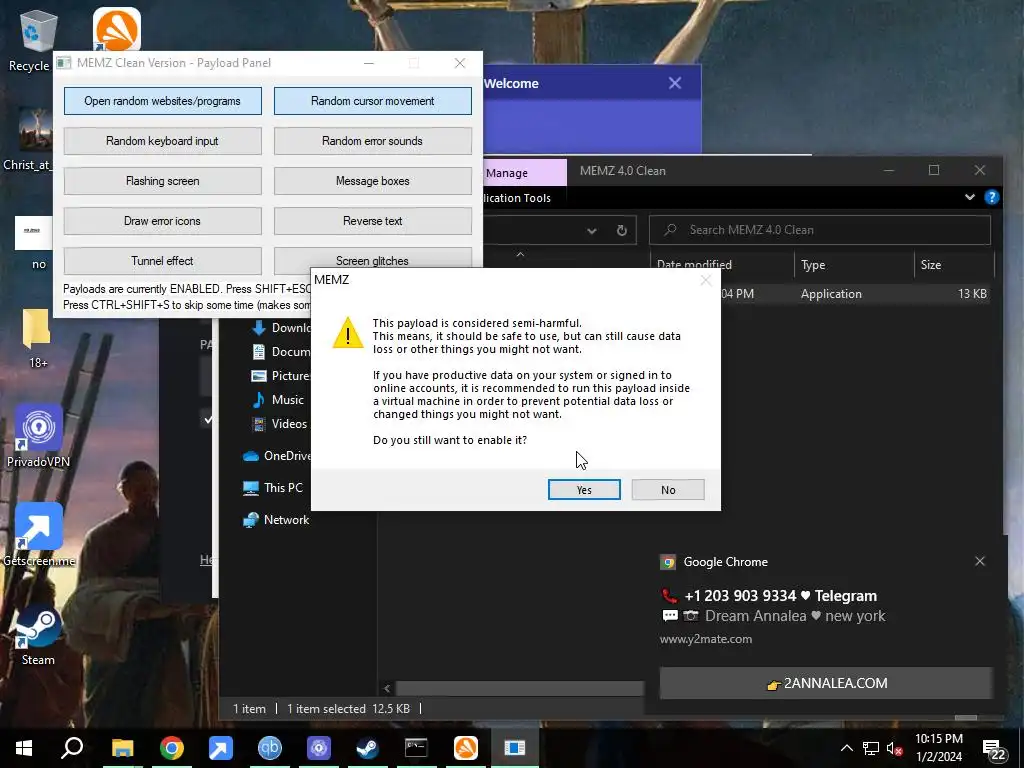Enable Message boxes payload
This screenshot has width=1024, height=768.
[372, 181]
